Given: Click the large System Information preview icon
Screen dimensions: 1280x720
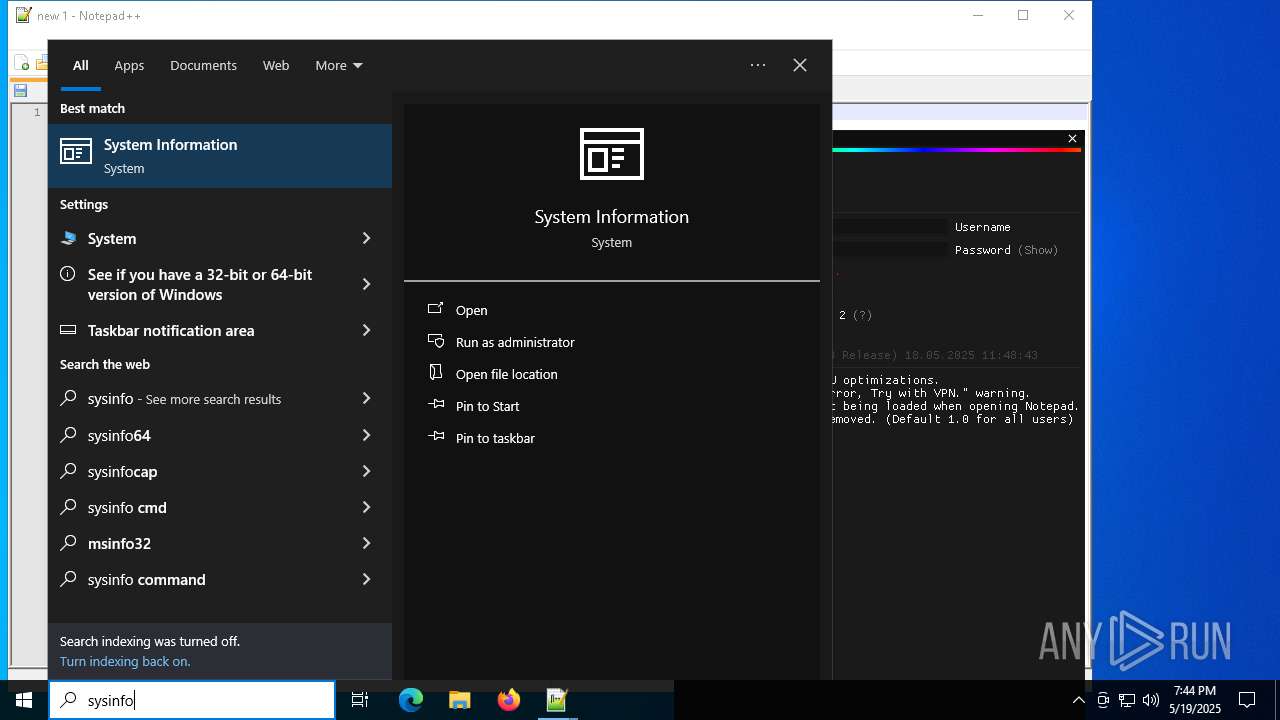Looking at the screenshot, I should [x=612, y=154].
